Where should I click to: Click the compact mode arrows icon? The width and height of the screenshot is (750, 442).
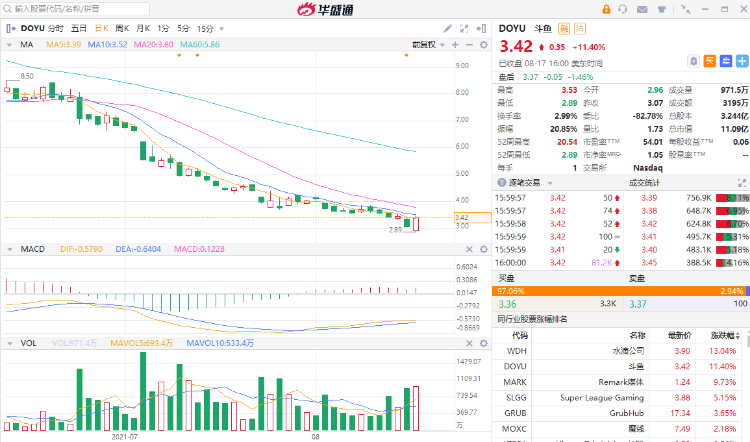point(685,9)
